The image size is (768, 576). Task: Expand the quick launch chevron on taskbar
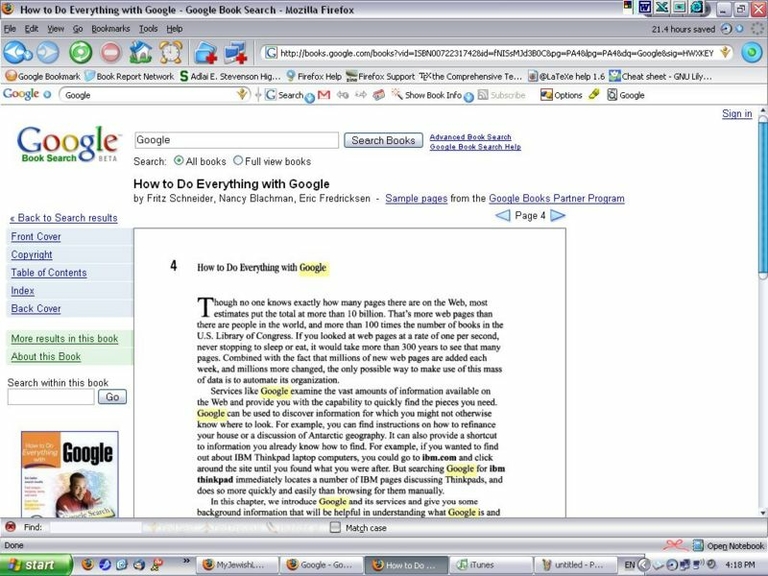pyautogui.click(x=186, y=561)
